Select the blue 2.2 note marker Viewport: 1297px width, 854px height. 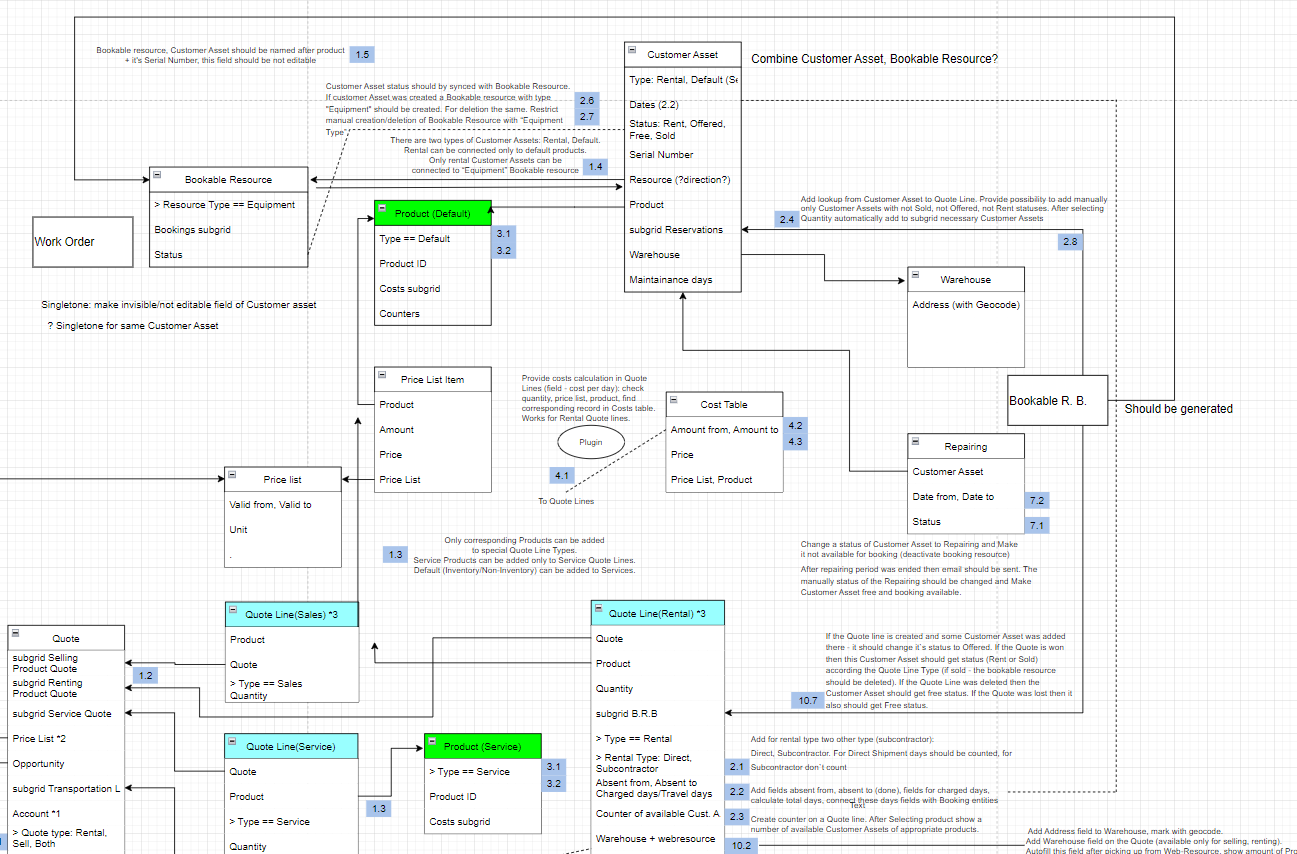738,792
